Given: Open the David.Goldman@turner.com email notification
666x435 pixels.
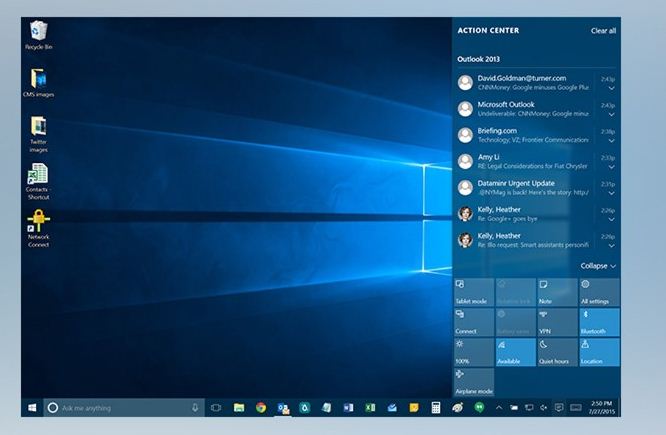Looking at the screenshot, I should click(536, 82).
